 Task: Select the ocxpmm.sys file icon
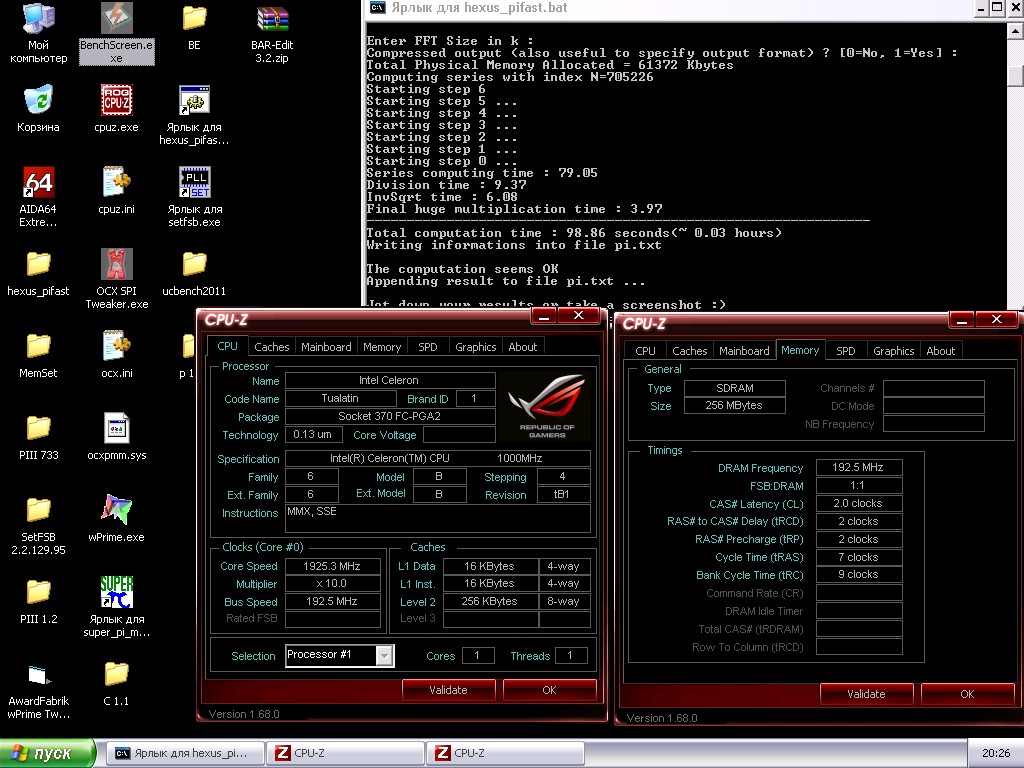click(116, 436)
